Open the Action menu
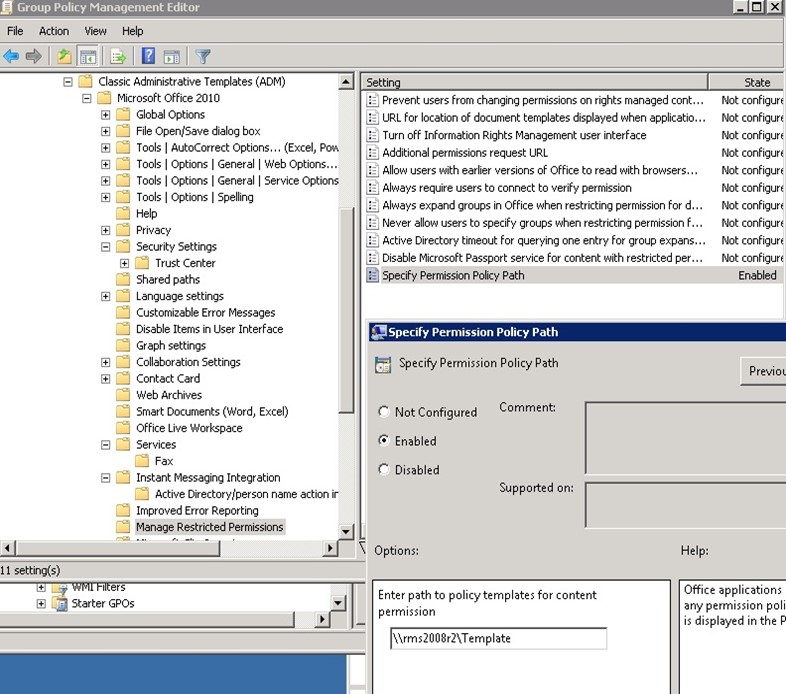786x694 pixels. coord(54,31)
